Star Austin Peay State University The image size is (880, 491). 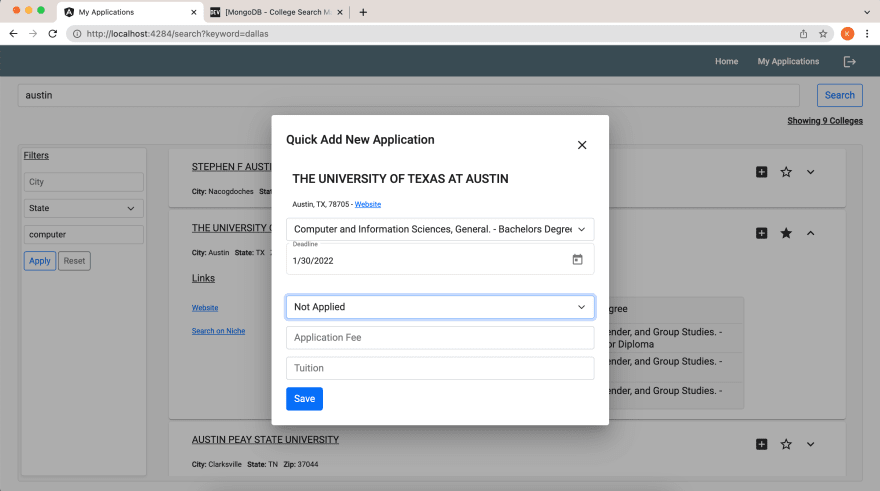click(x=786, y=444)
